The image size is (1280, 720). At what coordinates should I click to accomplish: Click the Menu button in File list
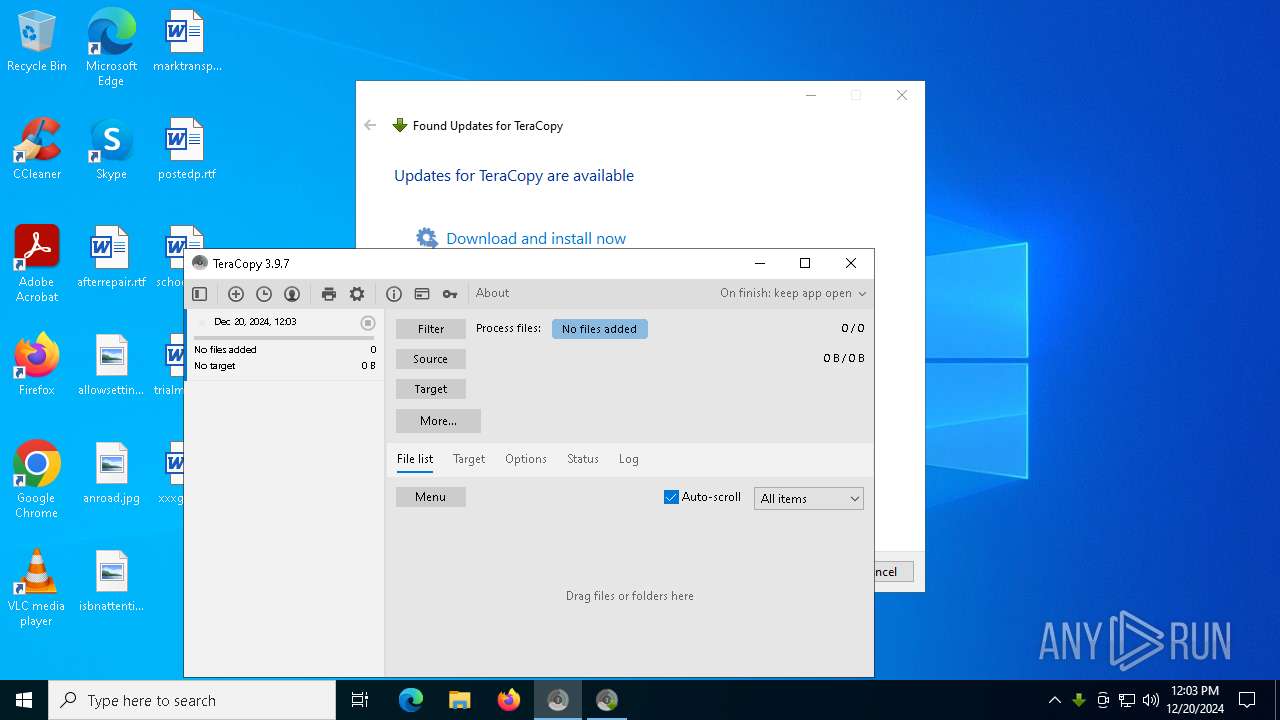click(x=431, y=497)
